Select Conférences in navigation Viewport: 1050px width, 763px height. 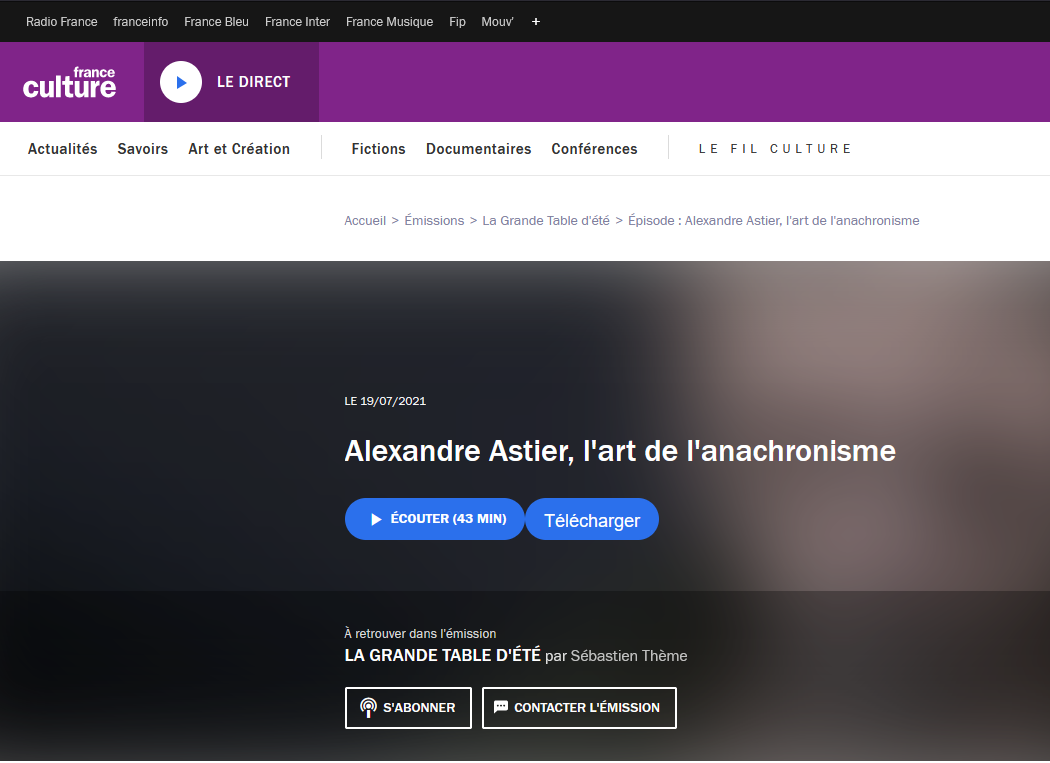(594, 149)
